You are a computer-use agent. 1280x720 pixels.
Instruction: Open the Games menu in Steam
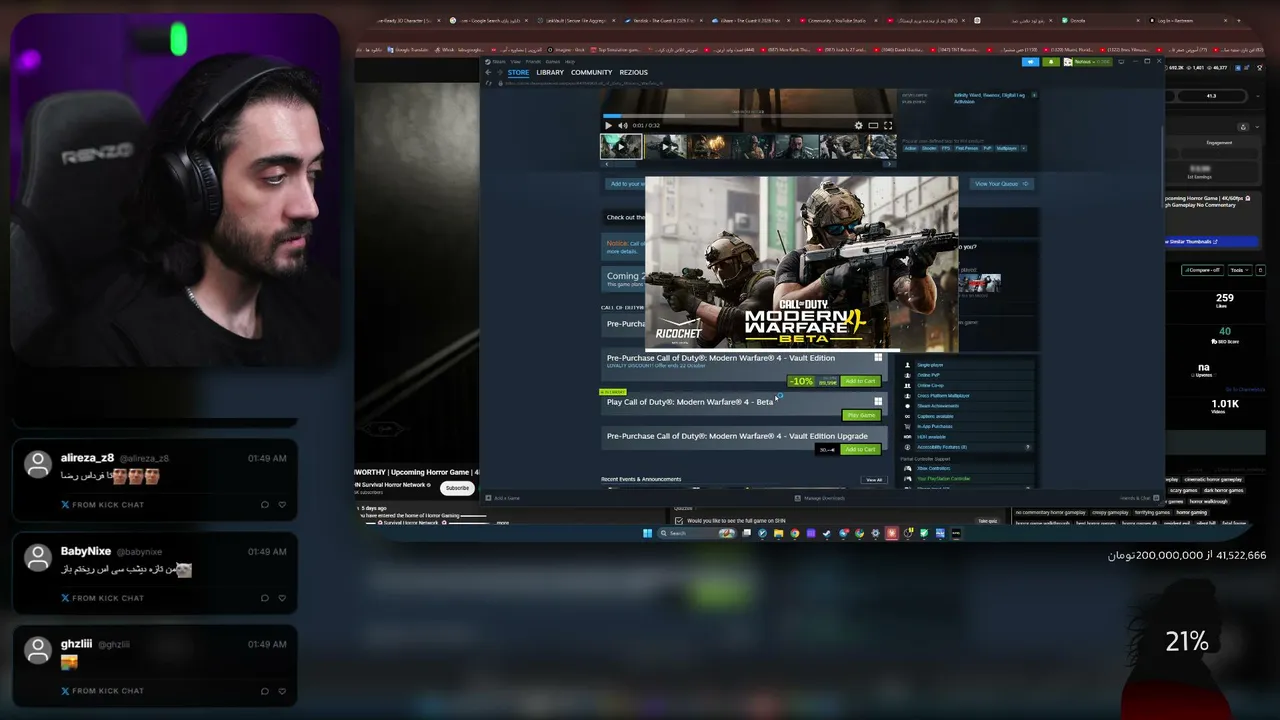pyautogui.click(x=553, y=62)
